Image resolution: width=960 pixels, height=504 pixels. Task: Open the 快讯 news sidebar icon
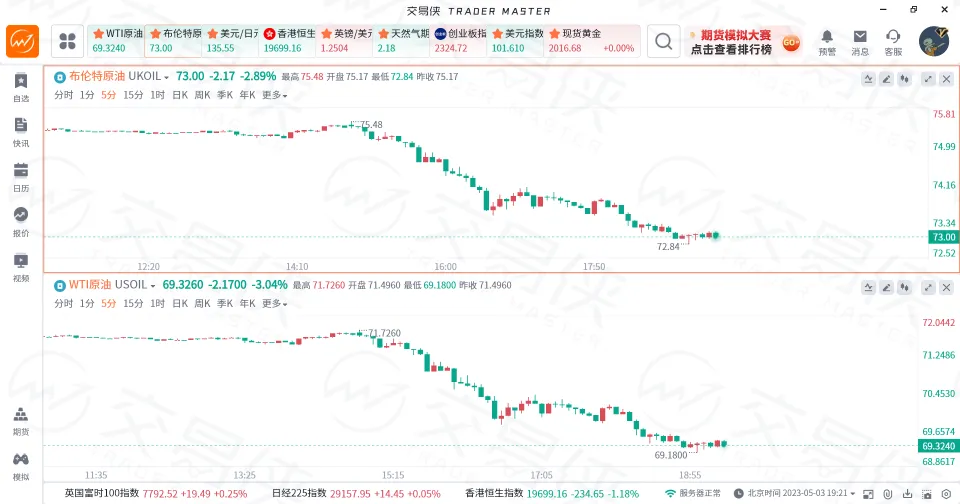(x=21, y=130)
